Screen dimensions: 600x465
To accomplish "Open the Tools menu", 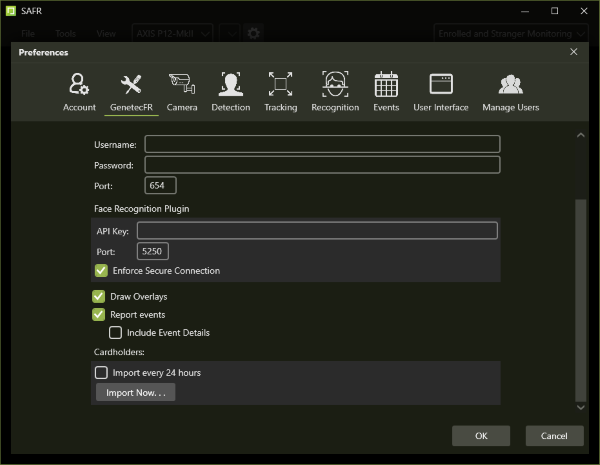I will tap(65, 34).
